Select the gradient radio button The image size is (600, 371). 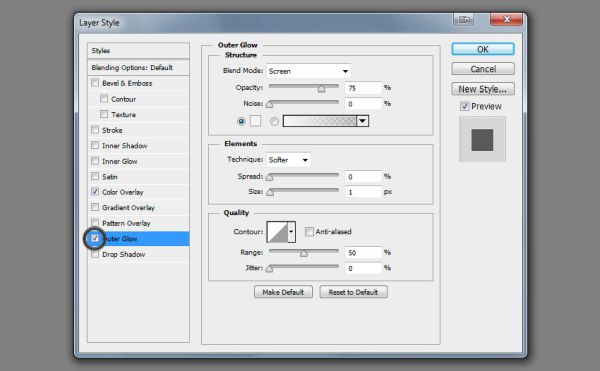[274, 121]
